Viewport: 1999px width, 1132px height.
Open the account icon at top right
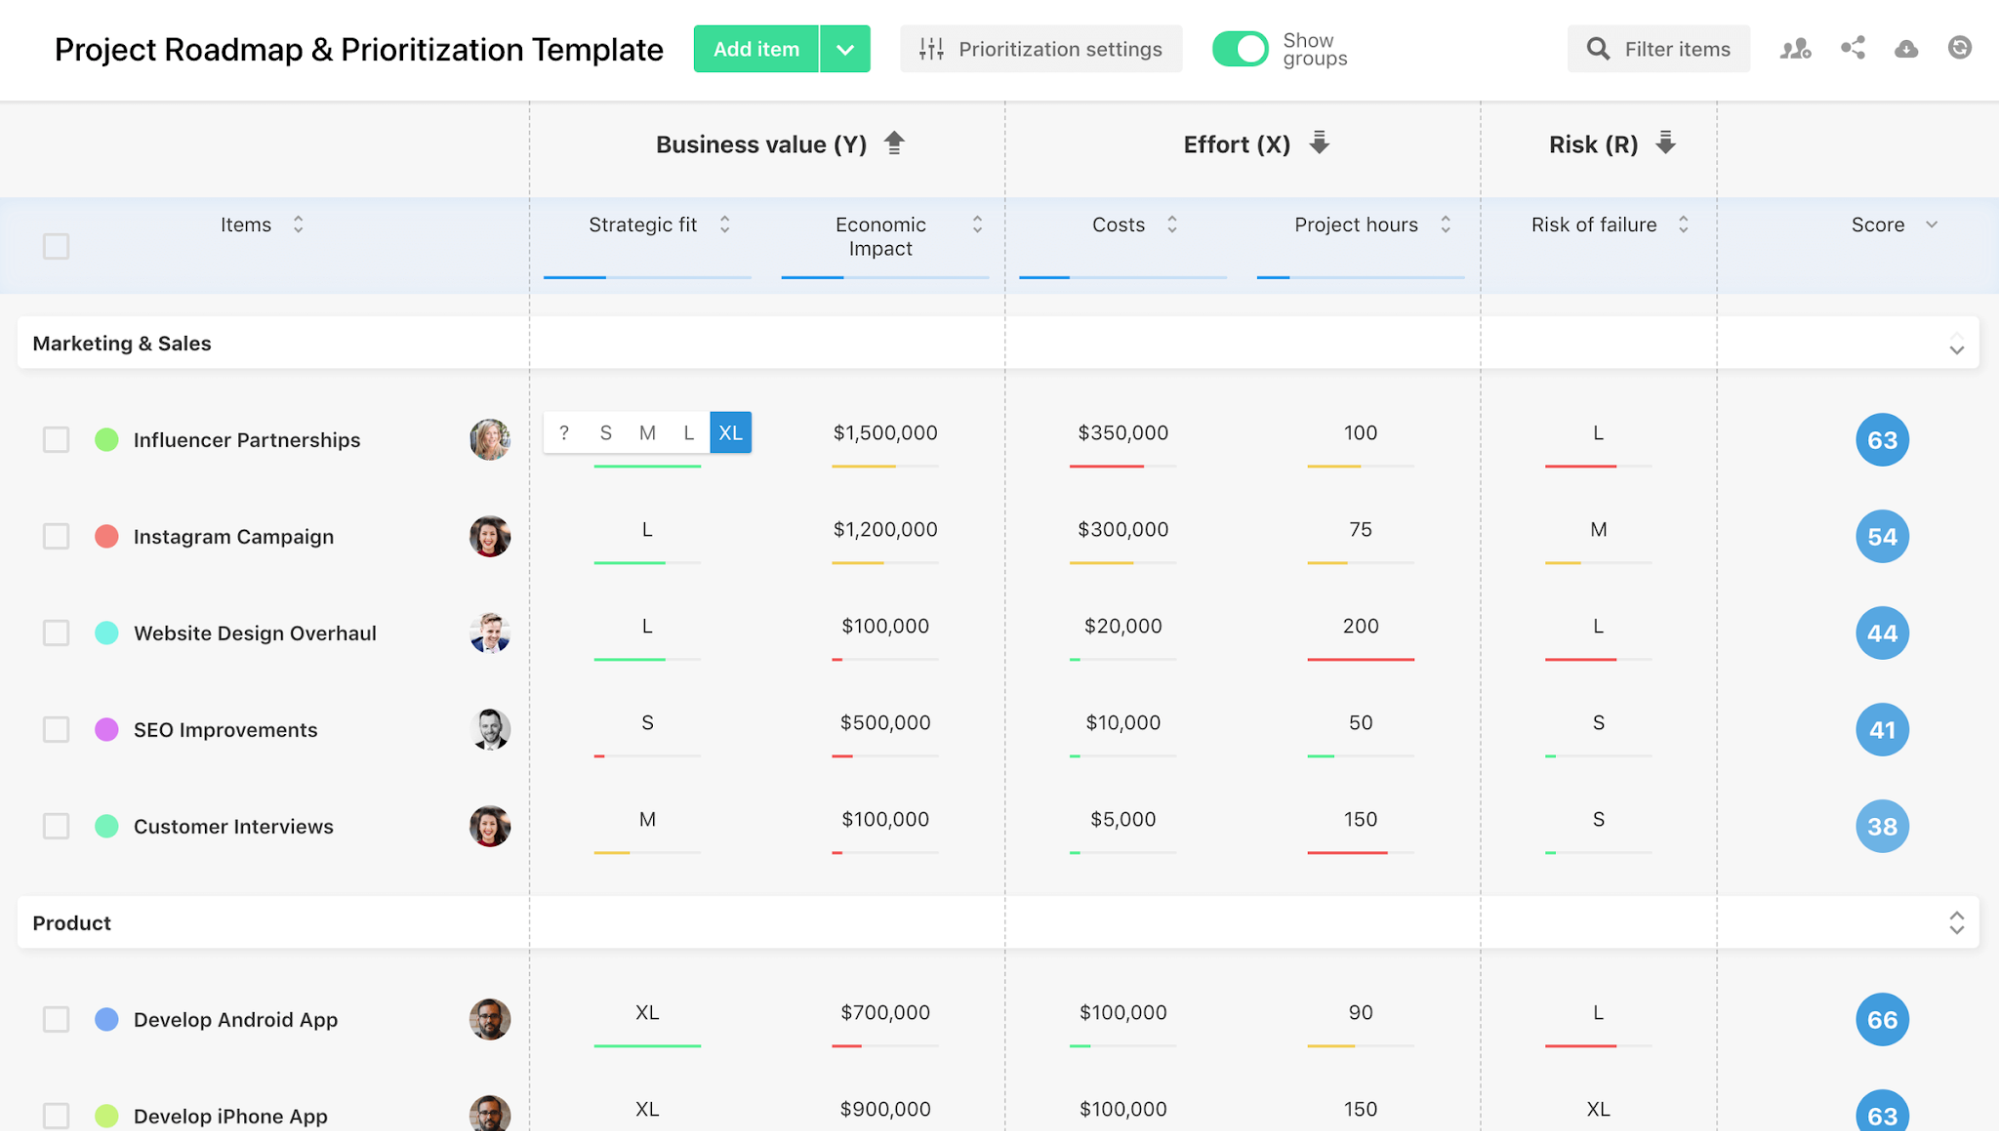click(1959, 48)
